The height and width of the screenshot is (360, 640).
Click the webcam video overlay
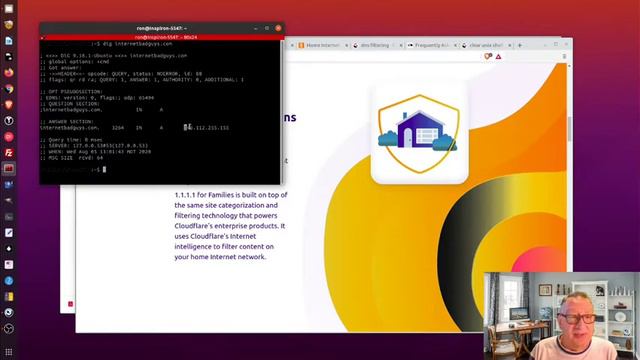click(562, 316)
